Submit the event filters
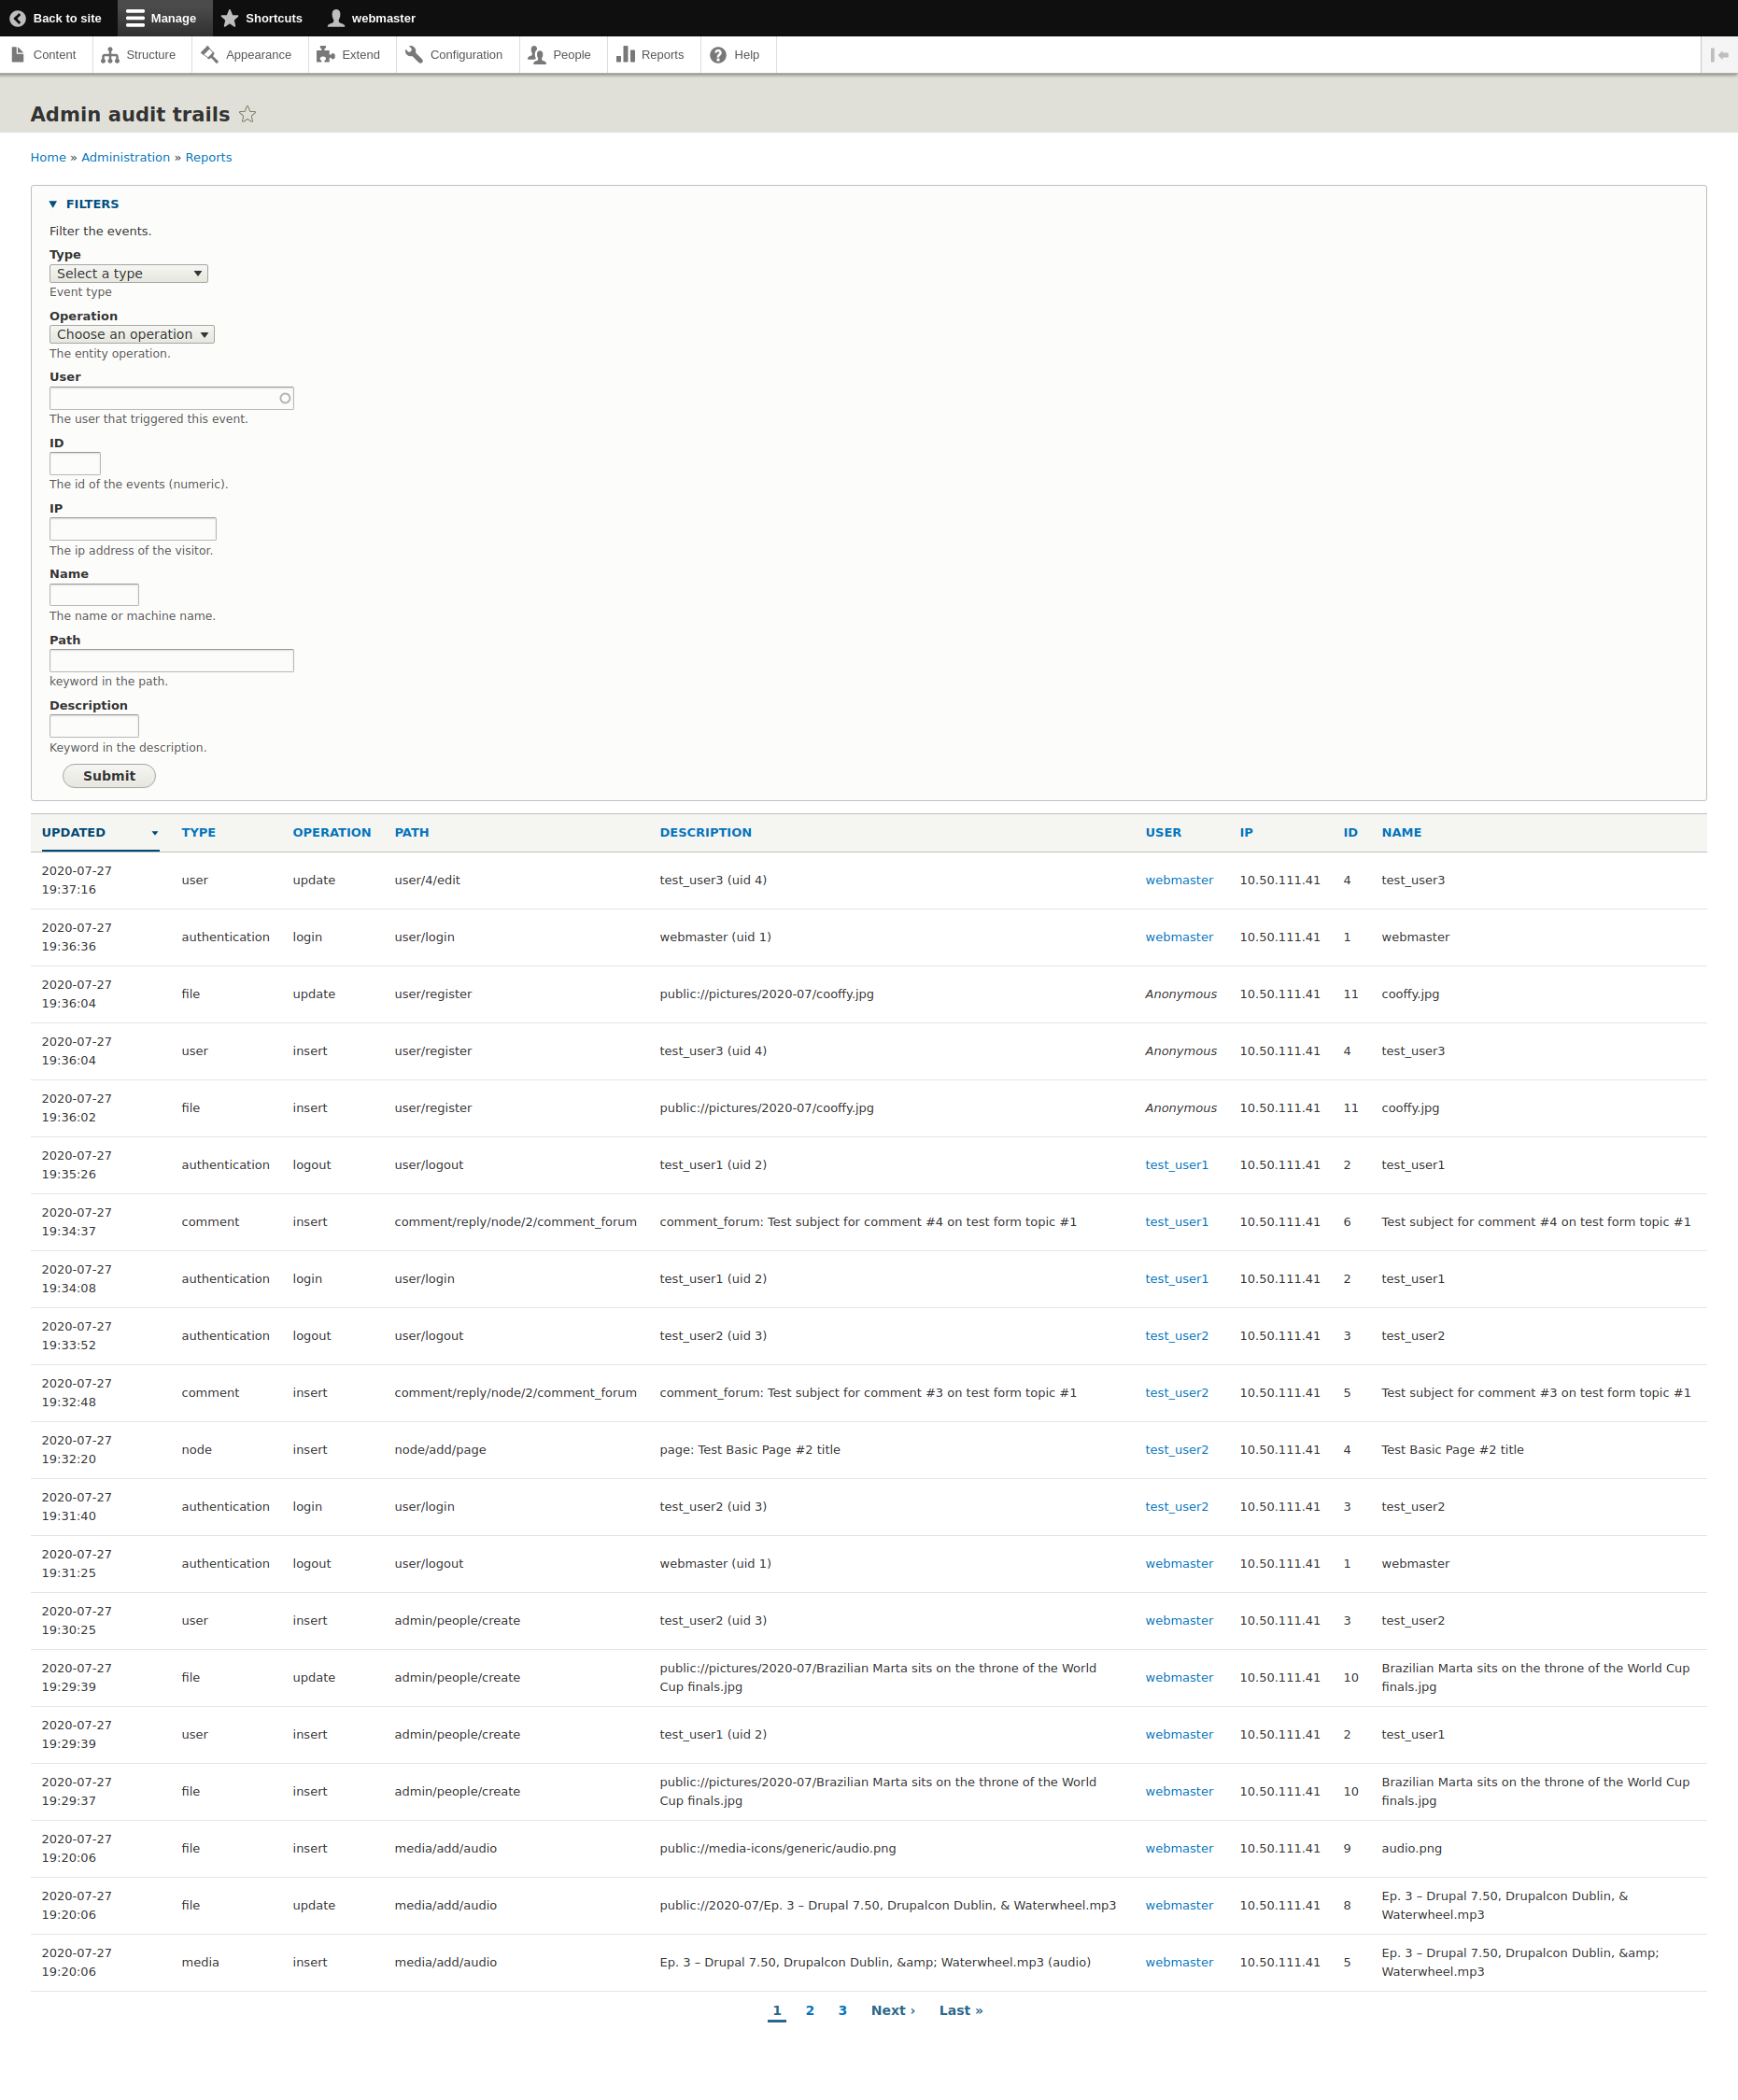 109,776
